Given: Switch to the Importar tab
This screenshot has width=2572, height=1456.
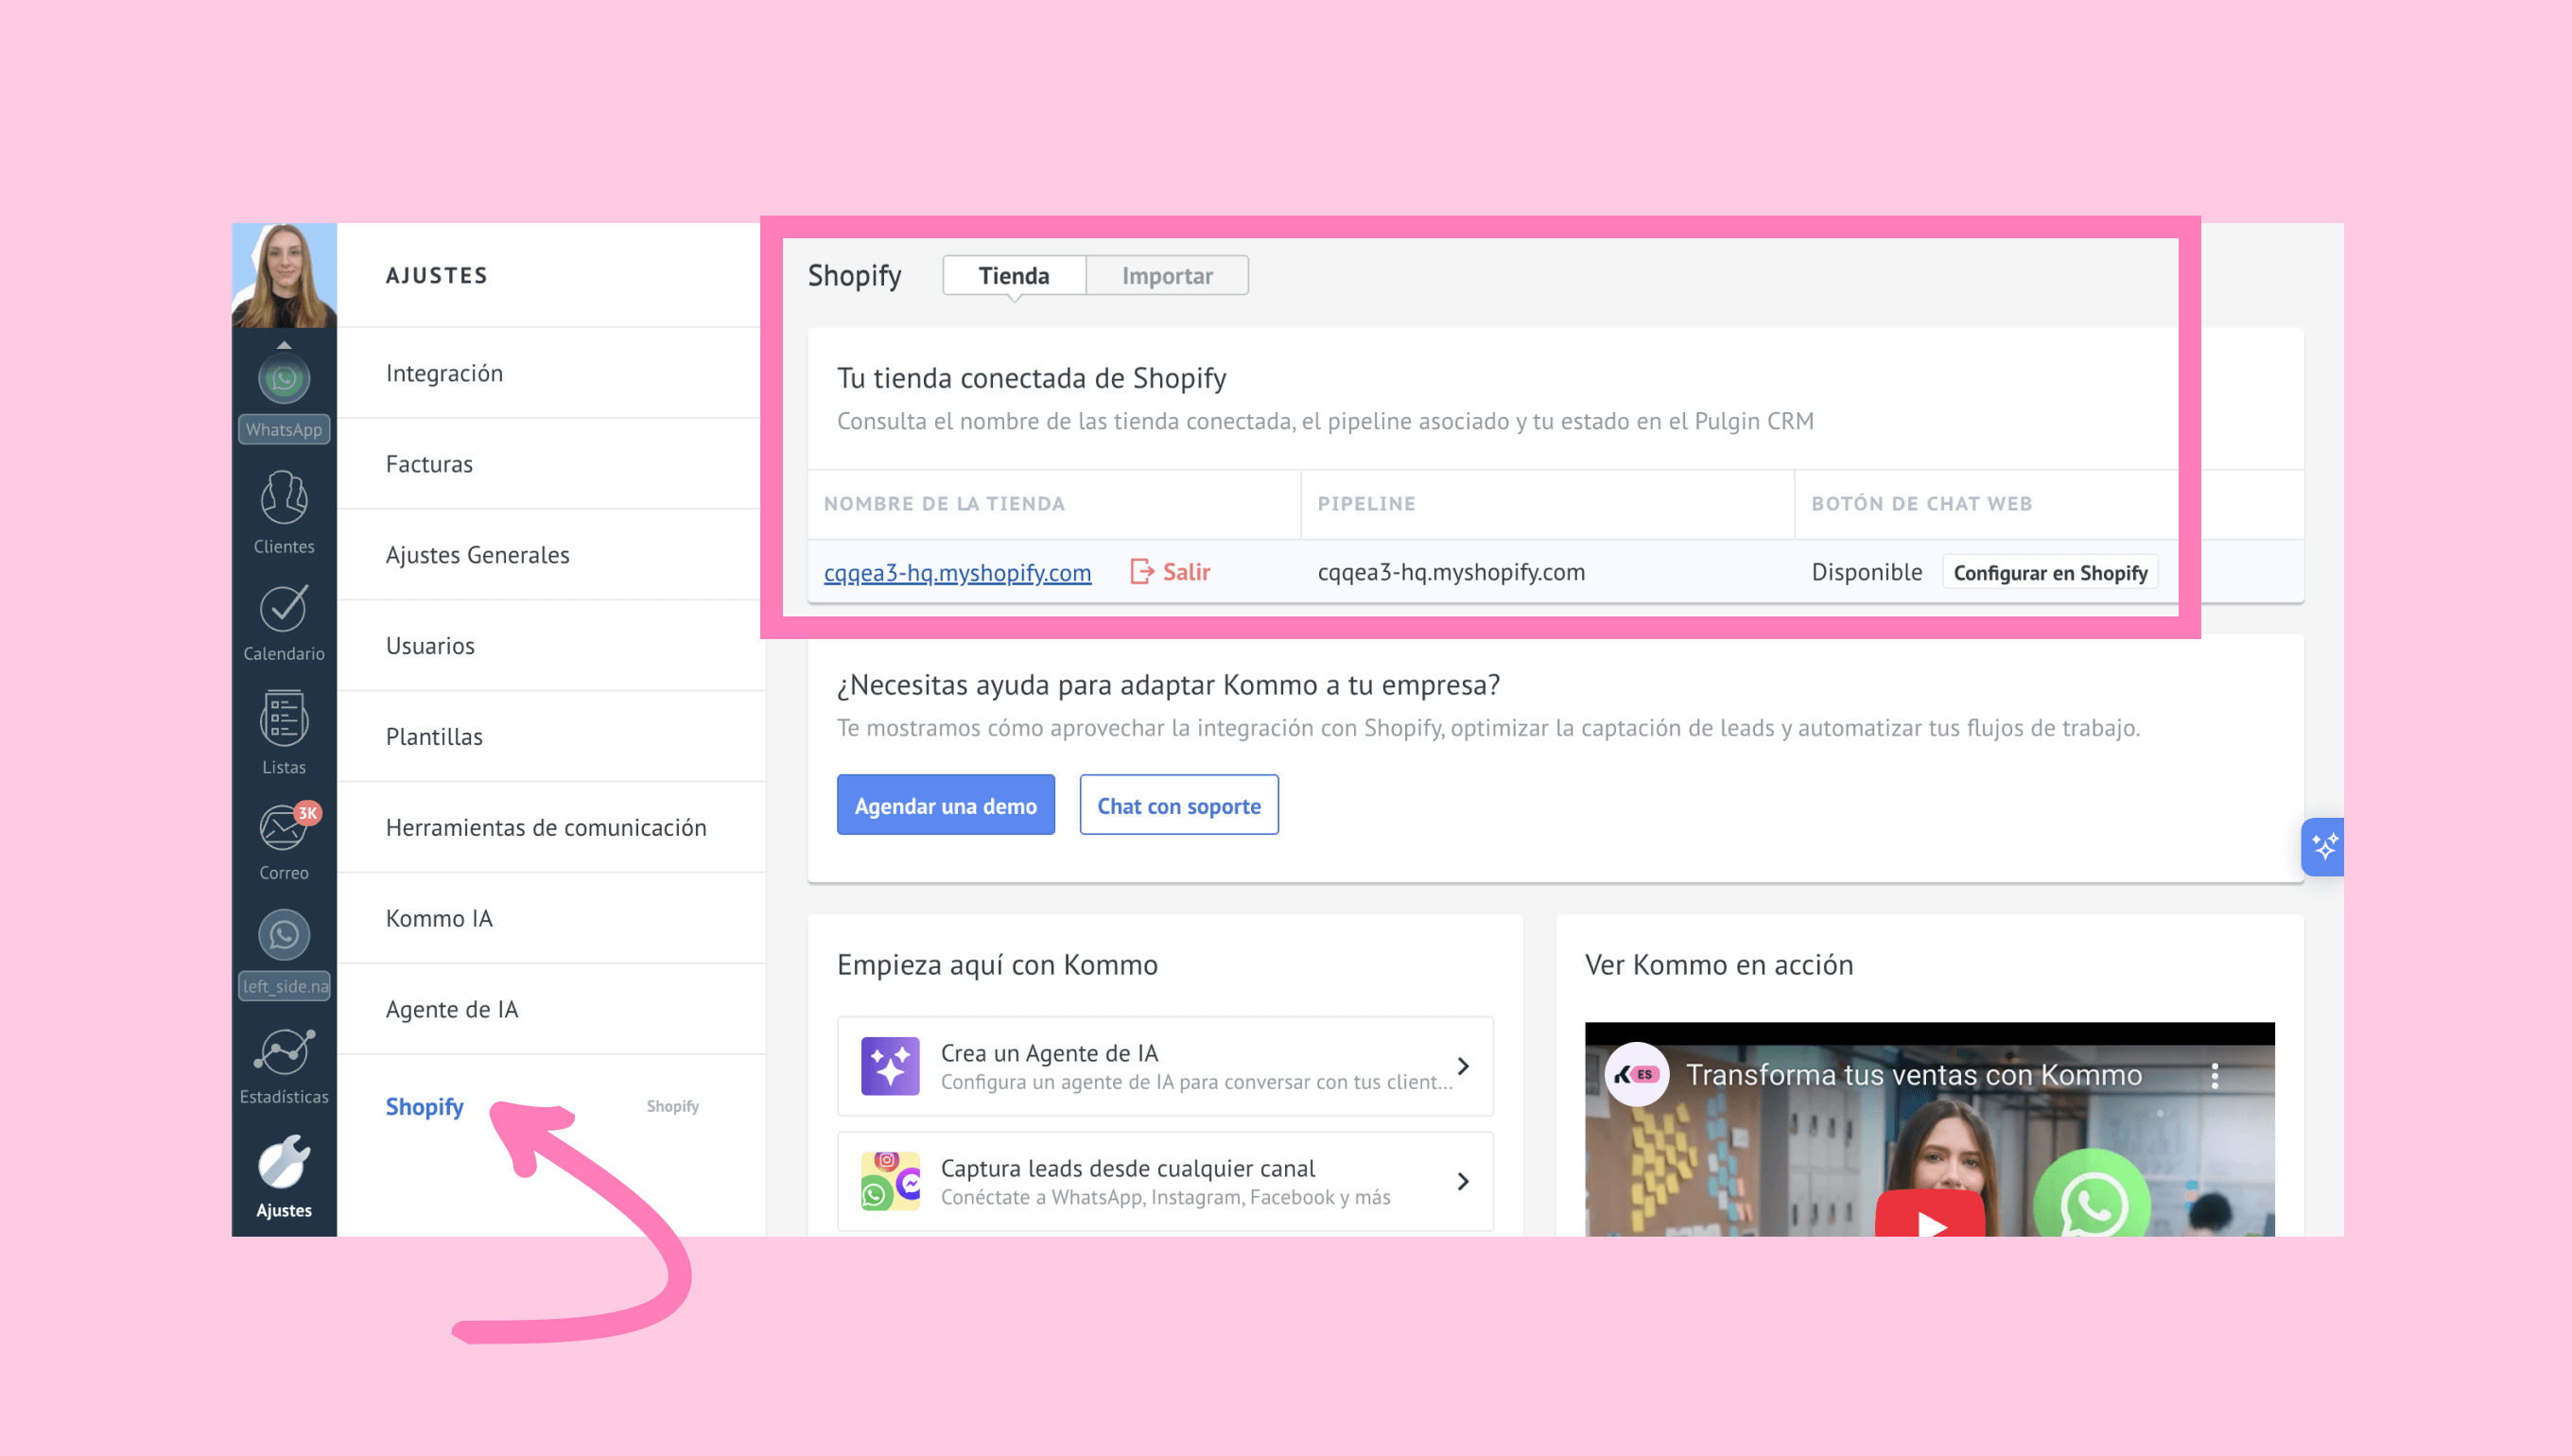Looking at the screenshot, I should (1167, 275).
